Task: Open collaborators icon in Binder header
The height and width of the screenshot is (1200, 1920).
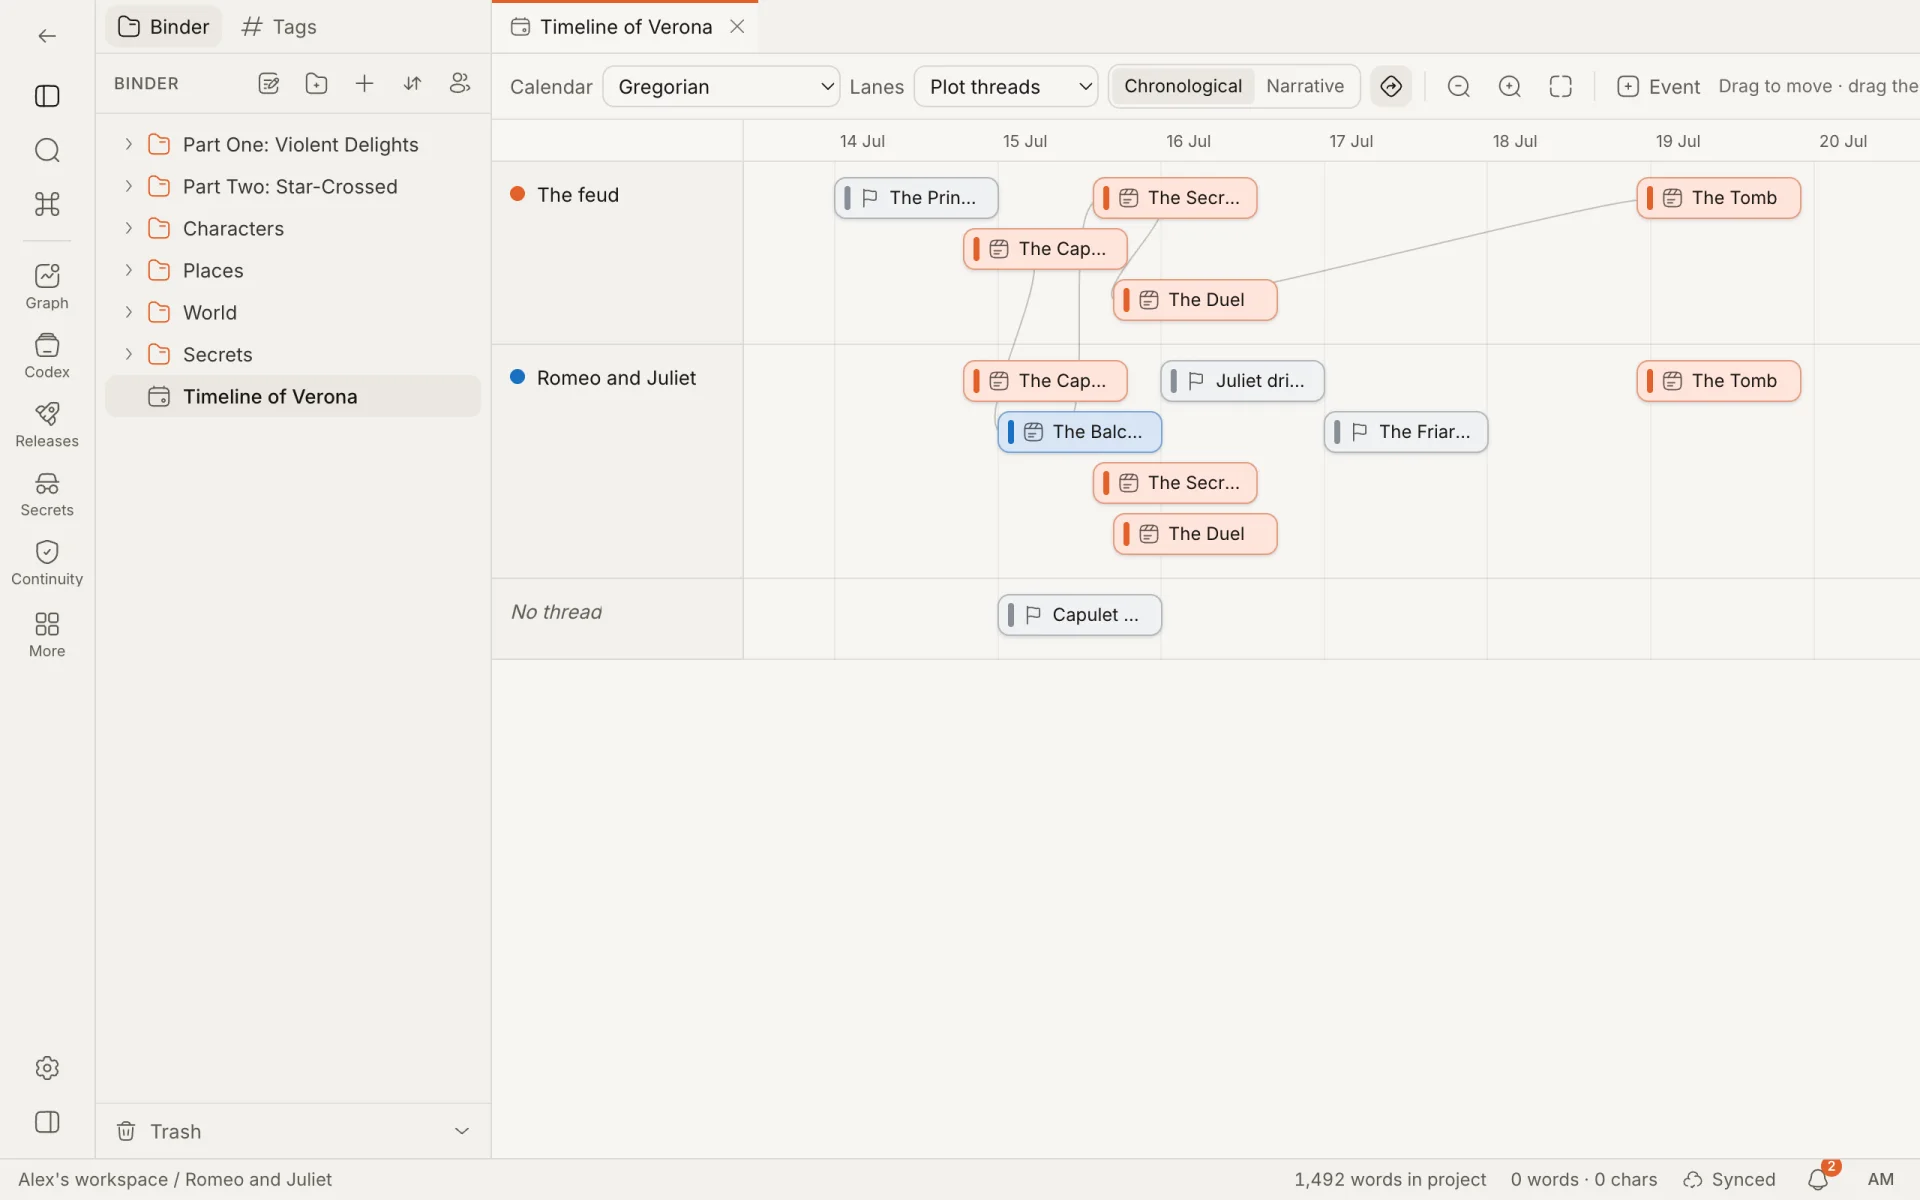Action: click(460, 84)
